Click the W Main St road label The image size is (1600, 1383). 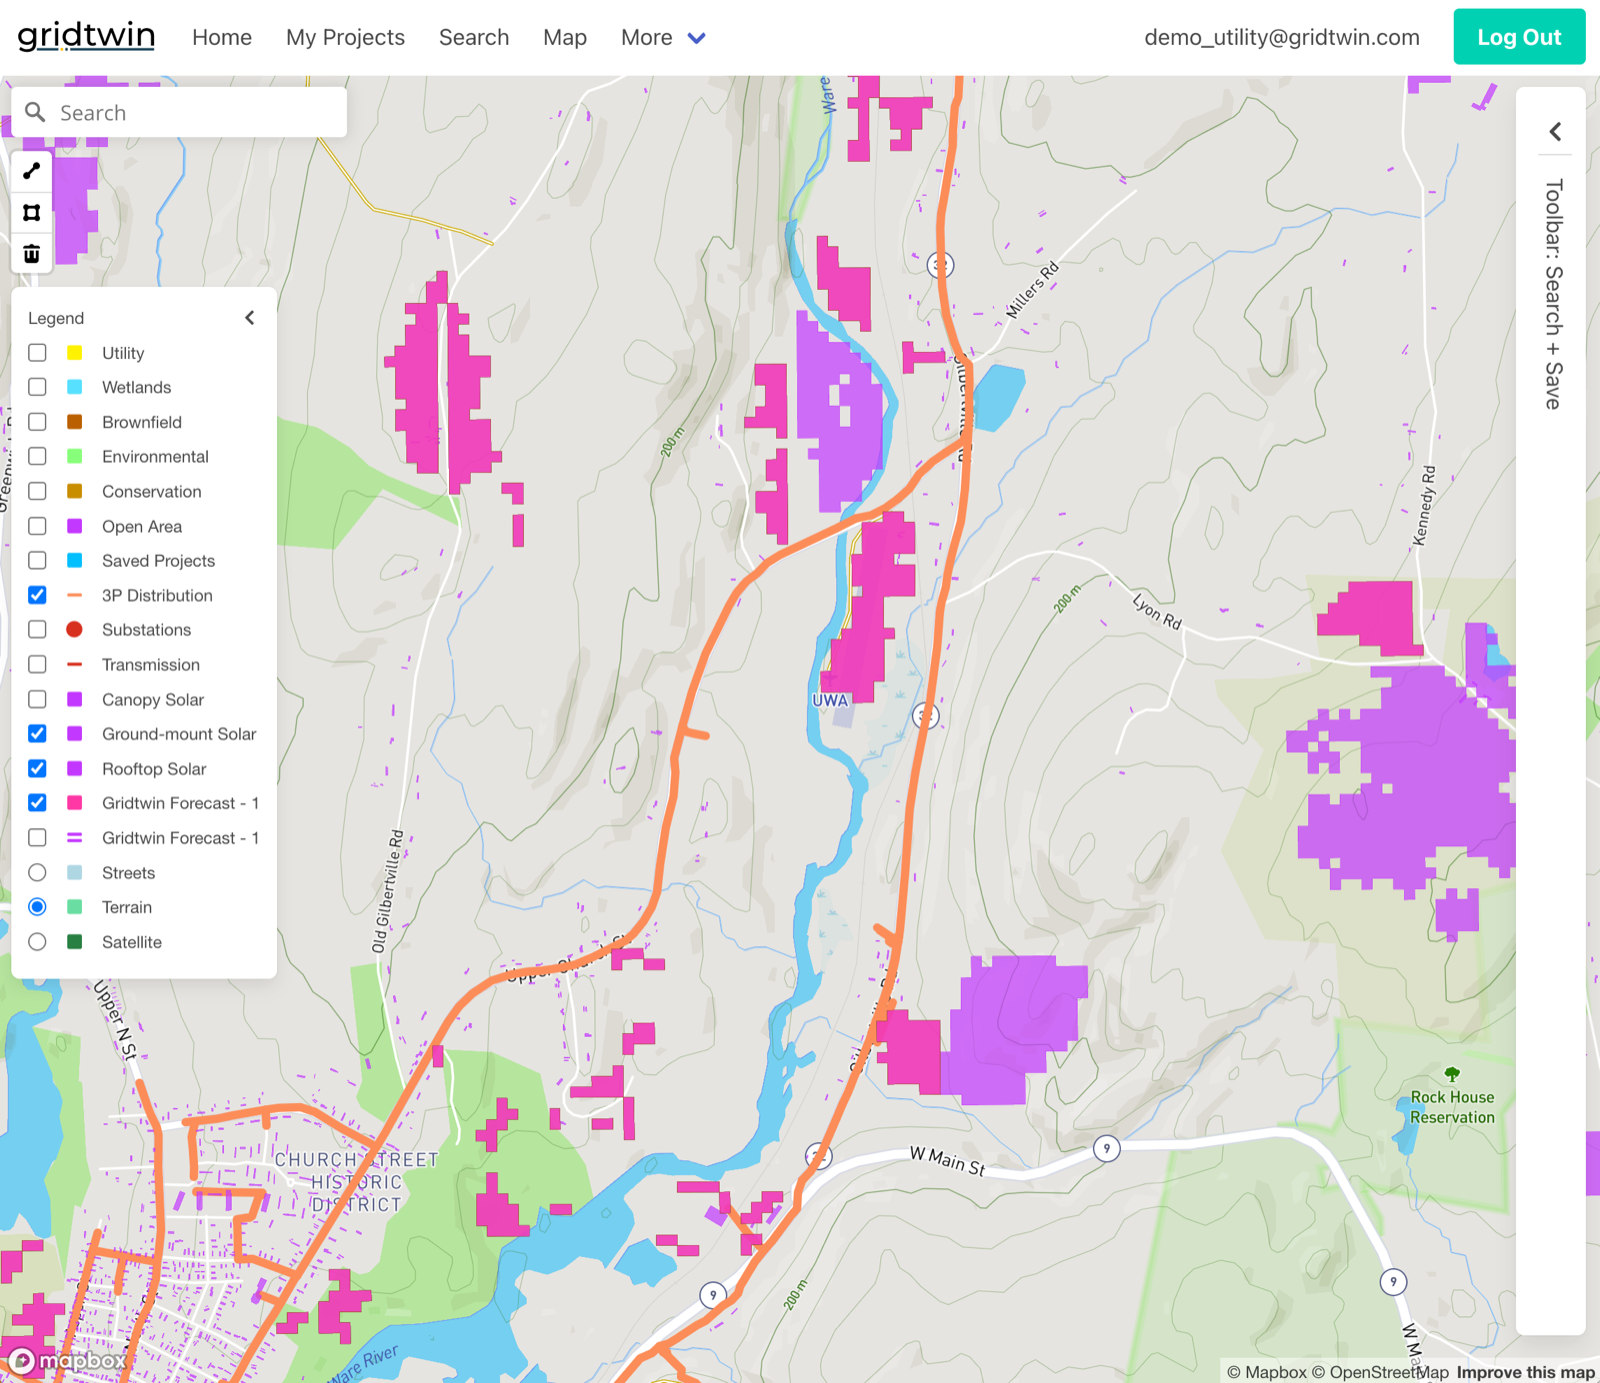click(x=947, y=1161)
